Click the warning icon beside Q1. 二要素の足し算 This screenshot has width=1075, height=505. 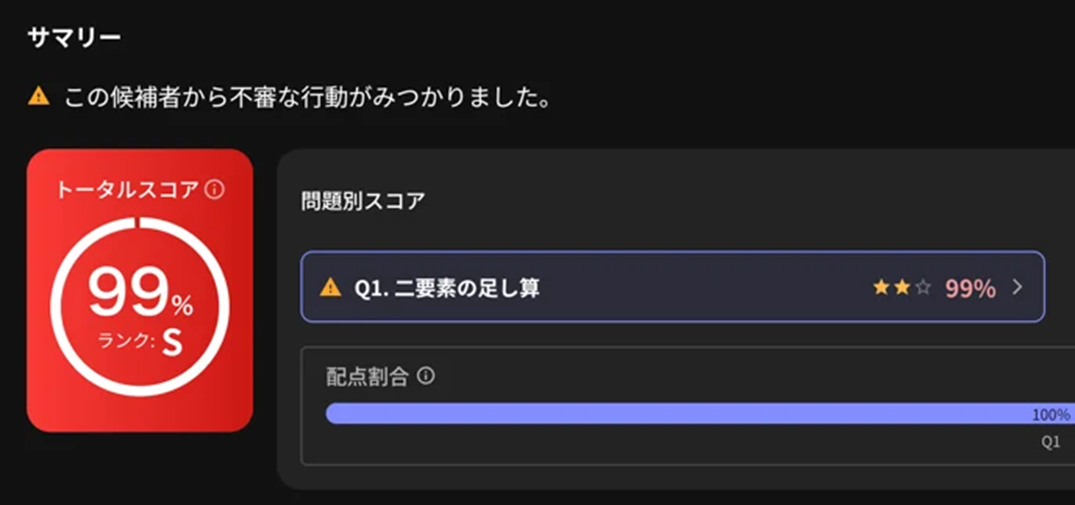[330, 287]
